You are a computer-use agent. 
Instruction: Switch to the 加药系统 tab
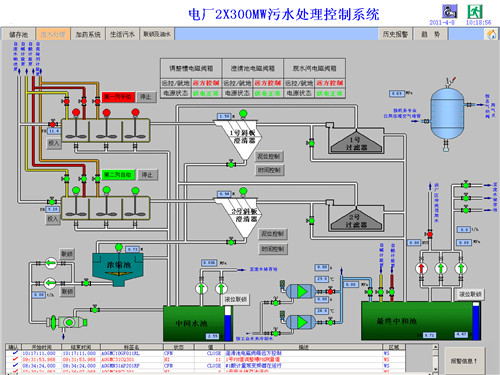[88, 34]
